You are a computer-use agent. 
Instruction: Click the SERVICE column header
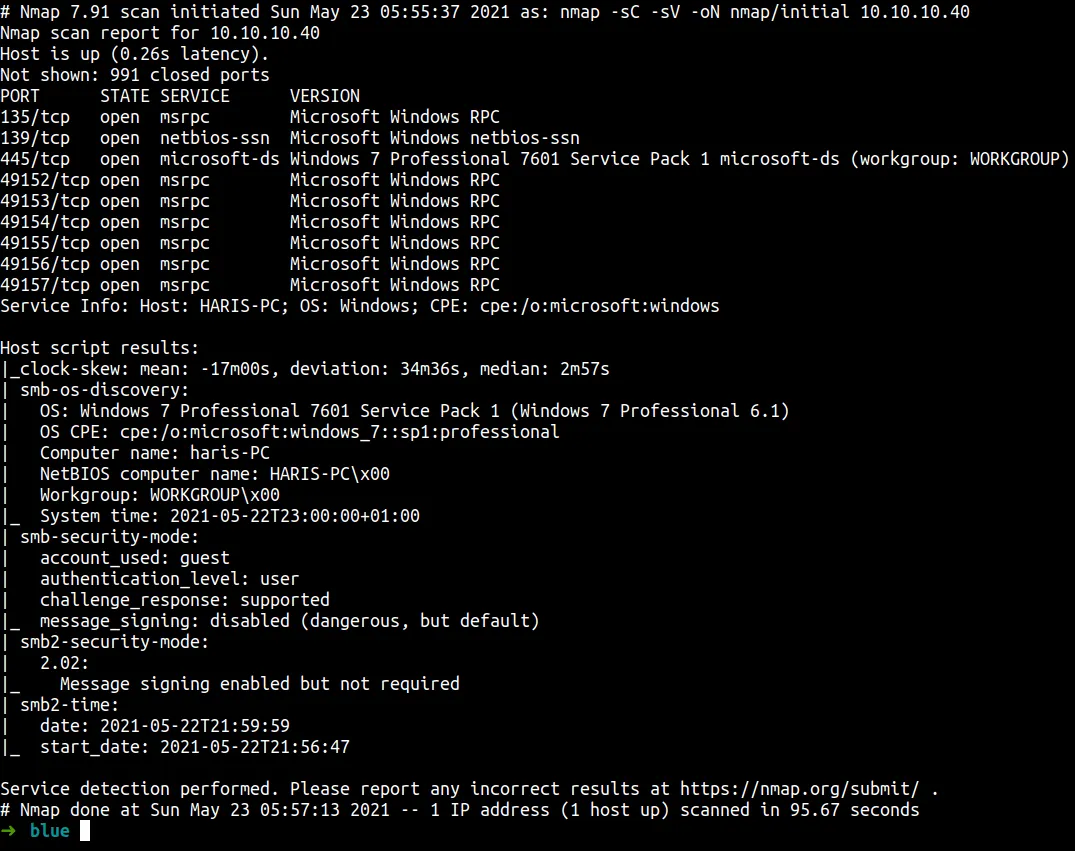point(195,96)
